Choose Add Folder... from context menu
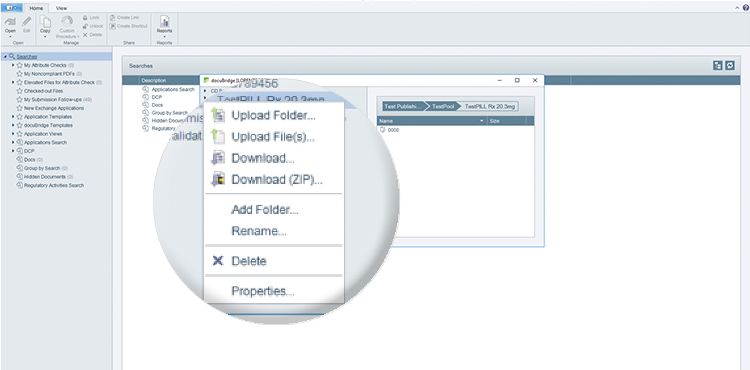Screen dimensions: 750x370 [x=265, y=209]
